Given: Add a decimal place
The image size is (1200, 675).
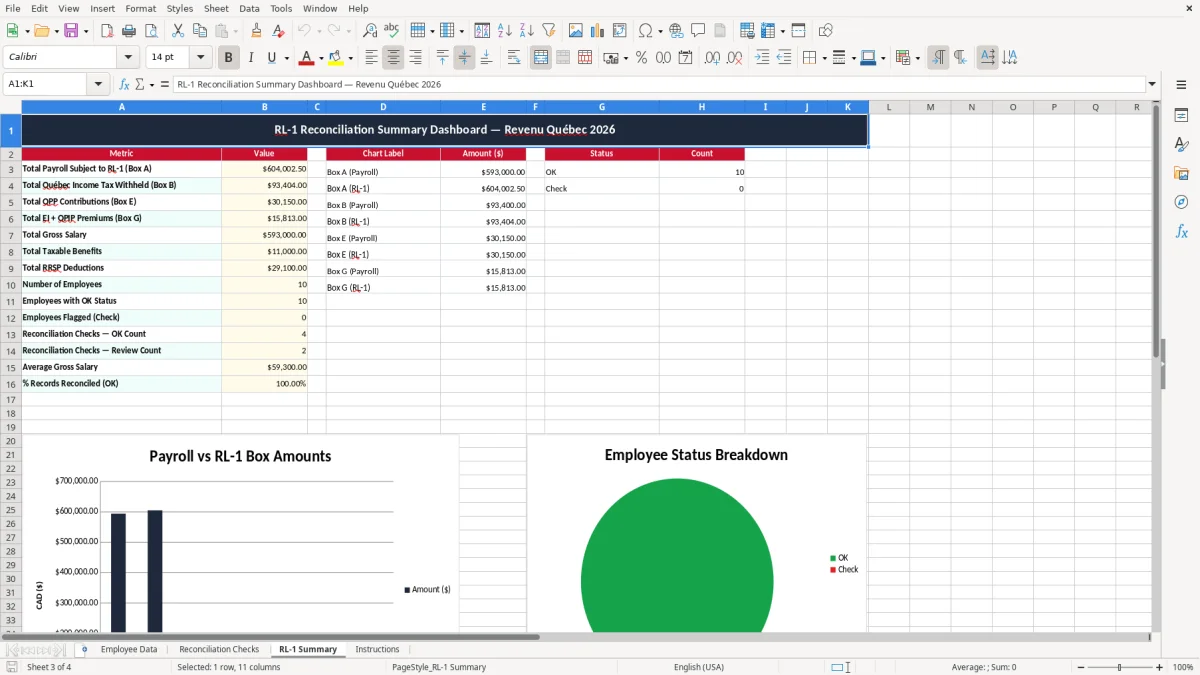Looking at the screenshot, I should point(712,58).
